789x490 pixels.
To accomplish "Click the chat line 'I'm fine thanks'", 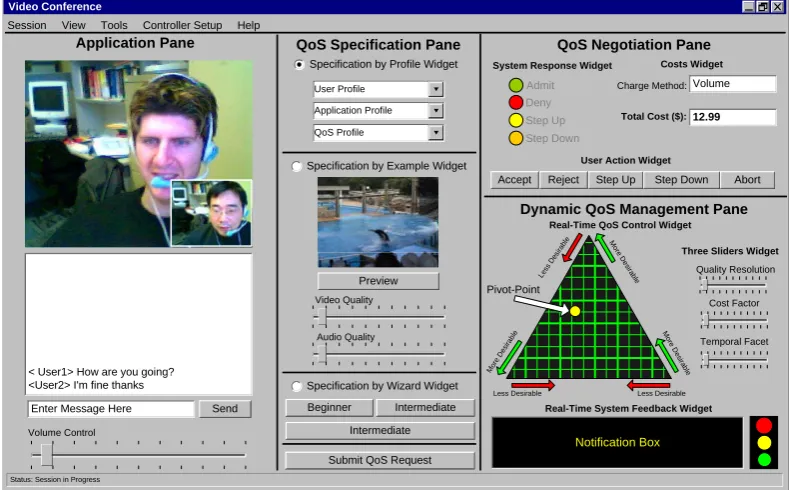I will pos(109,385).
